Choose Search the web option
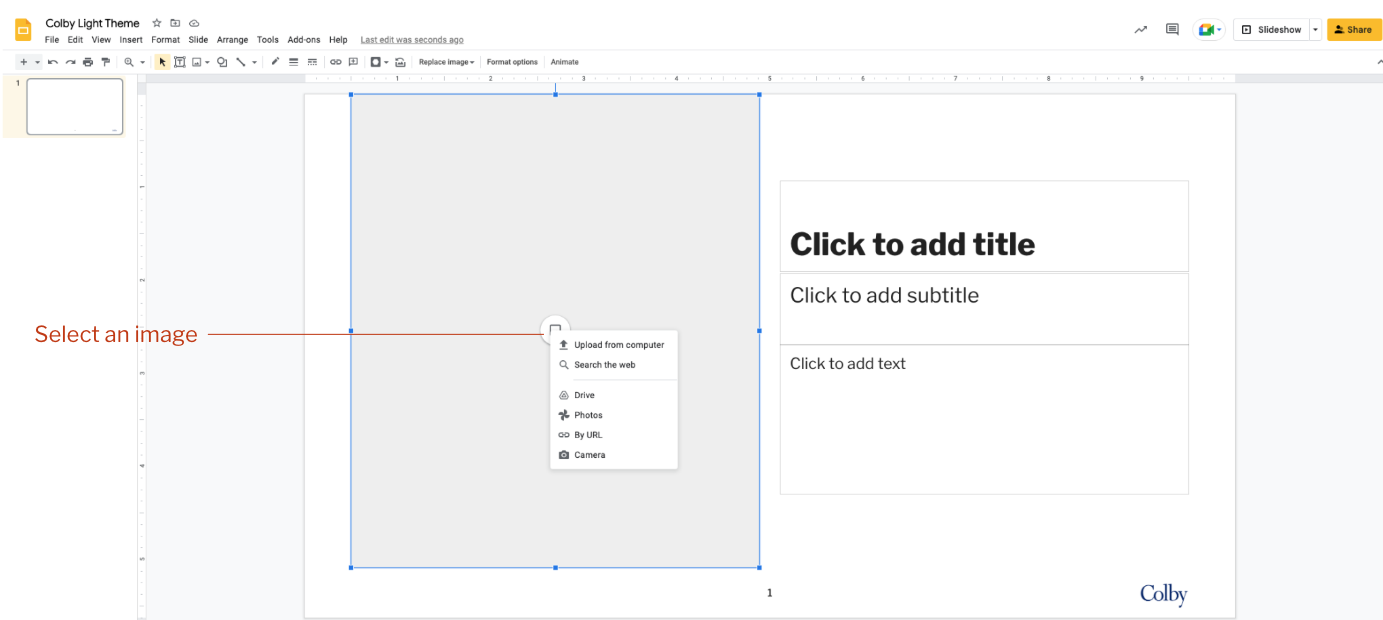 pyautogui.click(x=614, y=365)
